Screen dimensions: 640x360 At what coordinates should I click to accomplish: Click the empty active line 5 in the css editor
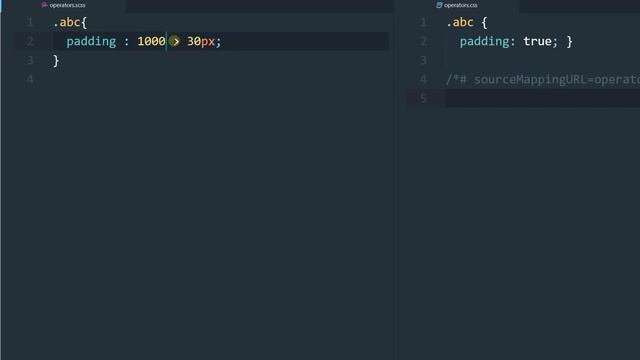click(x=542, y=98)
